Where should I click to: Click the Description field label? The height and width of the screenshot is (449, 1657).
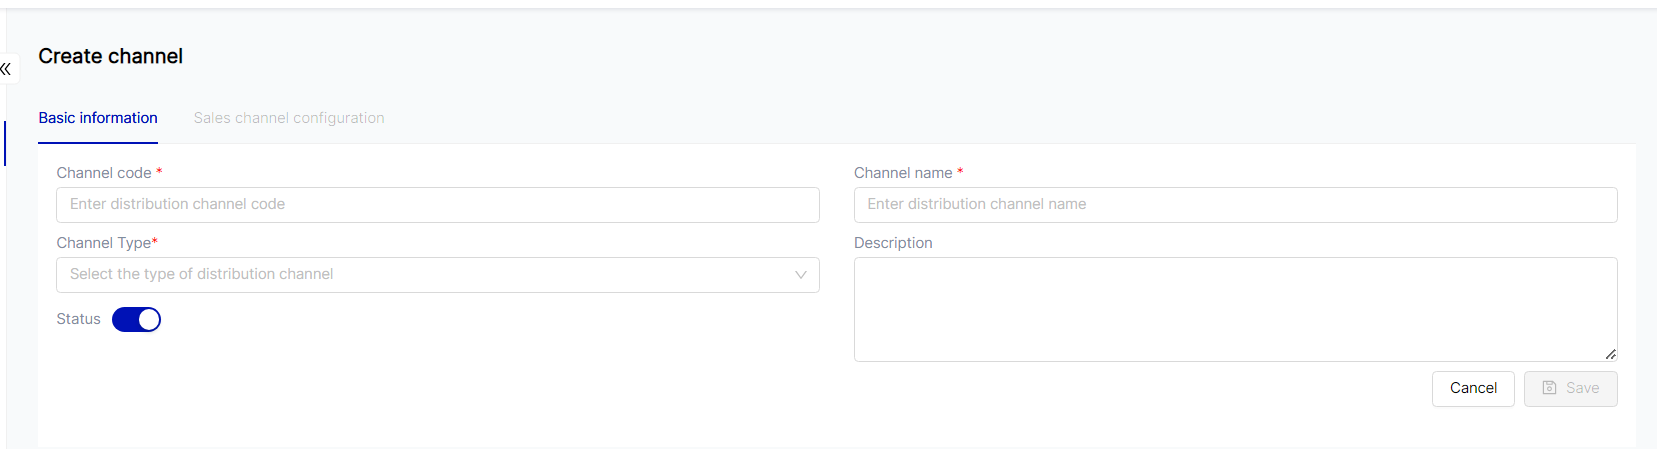click(893, 243)
